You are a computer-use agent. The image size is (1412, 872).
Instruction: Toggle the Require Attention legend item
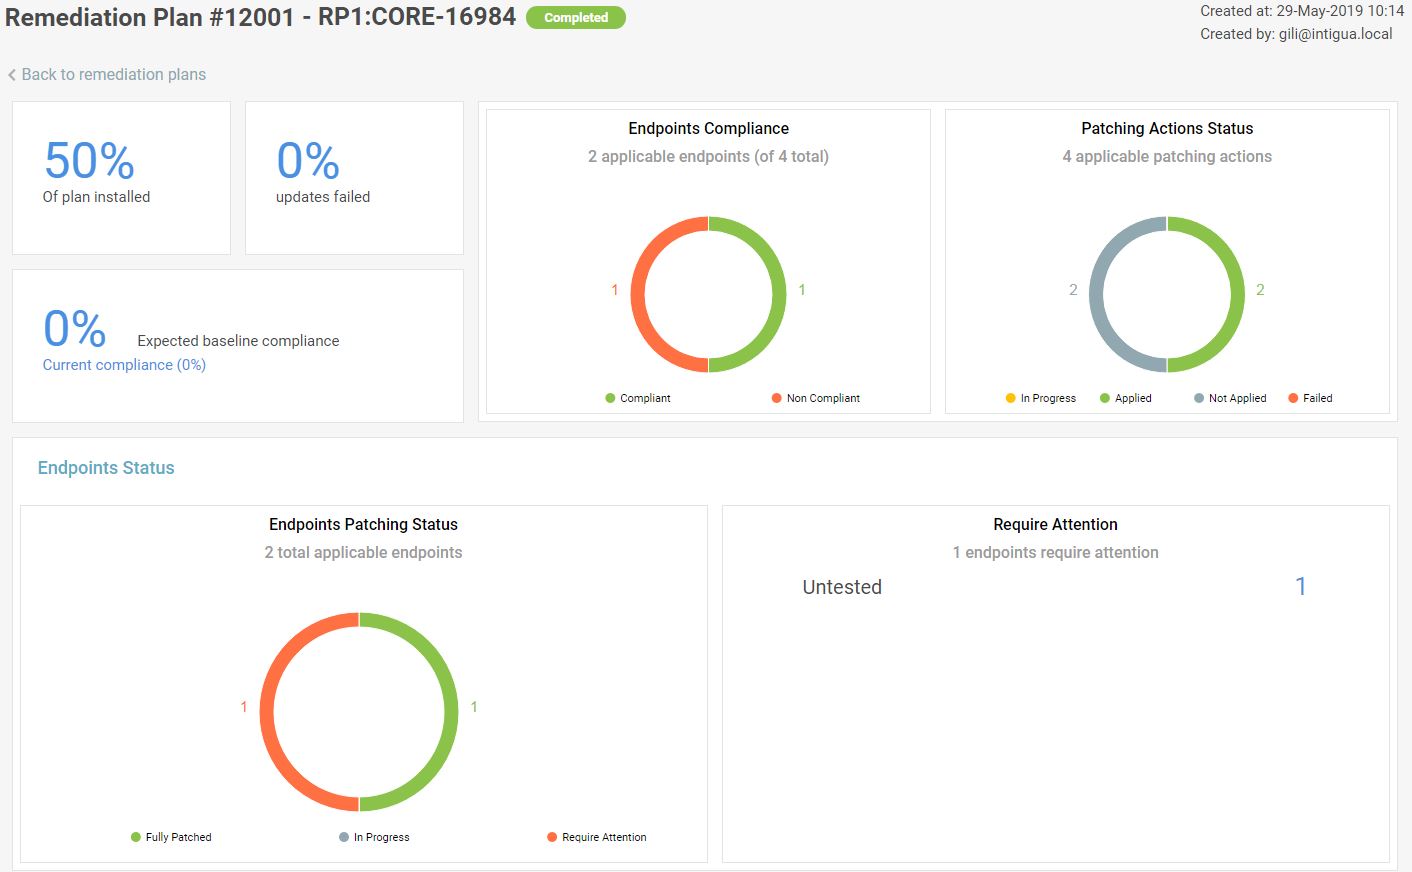coord(596,837)
